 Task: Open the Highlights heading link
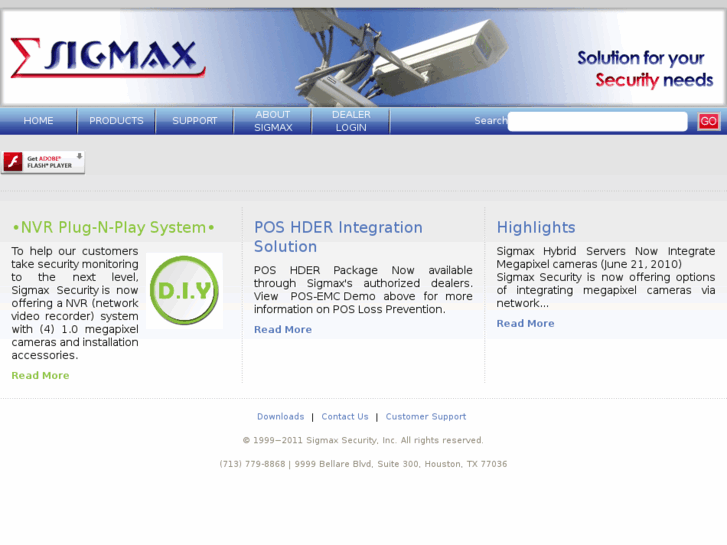(536, 227)
